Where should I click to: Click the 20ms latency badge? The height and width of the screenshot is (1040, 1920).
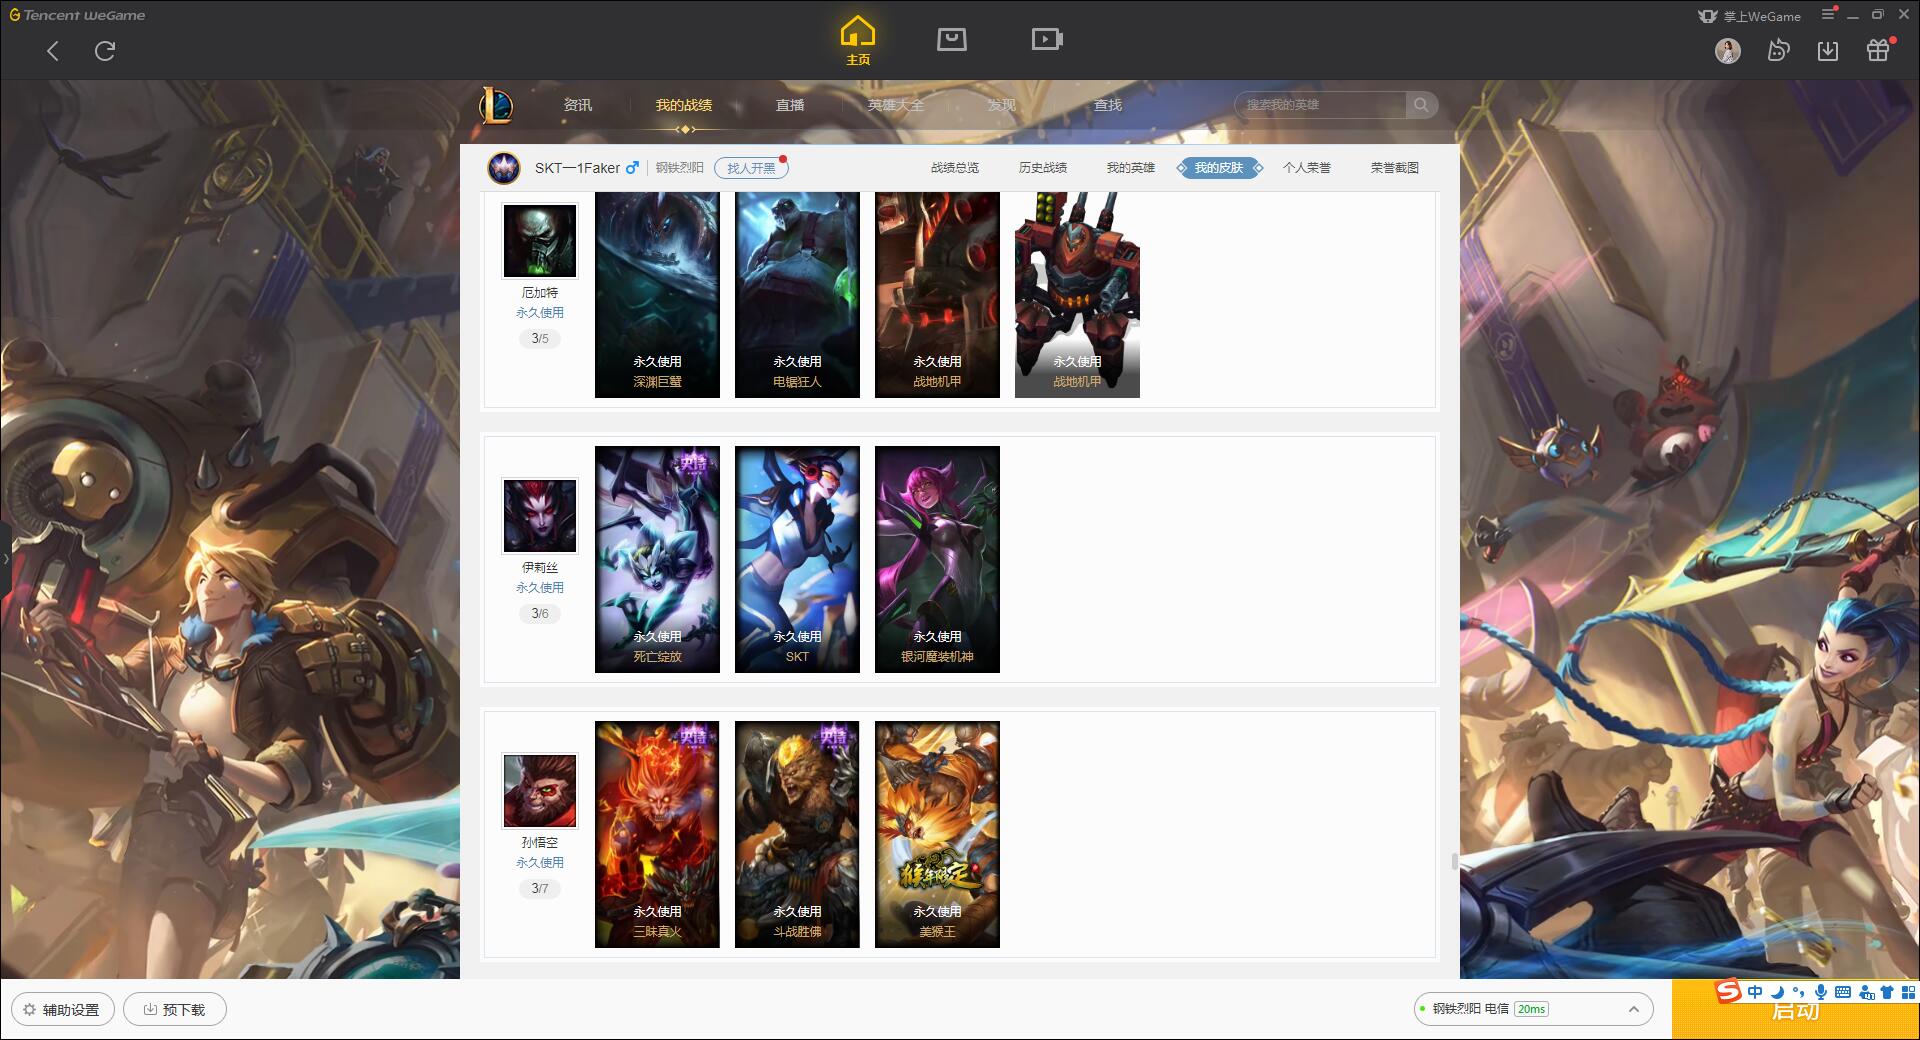[1531, 1009]
